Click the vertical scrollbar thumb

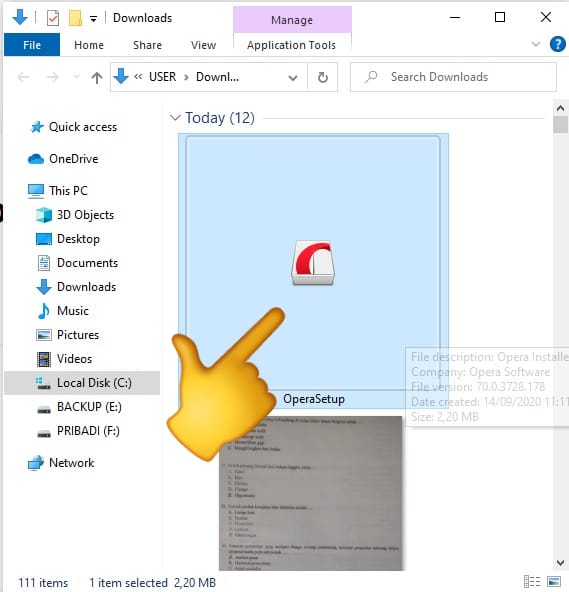tap(560, 125)
